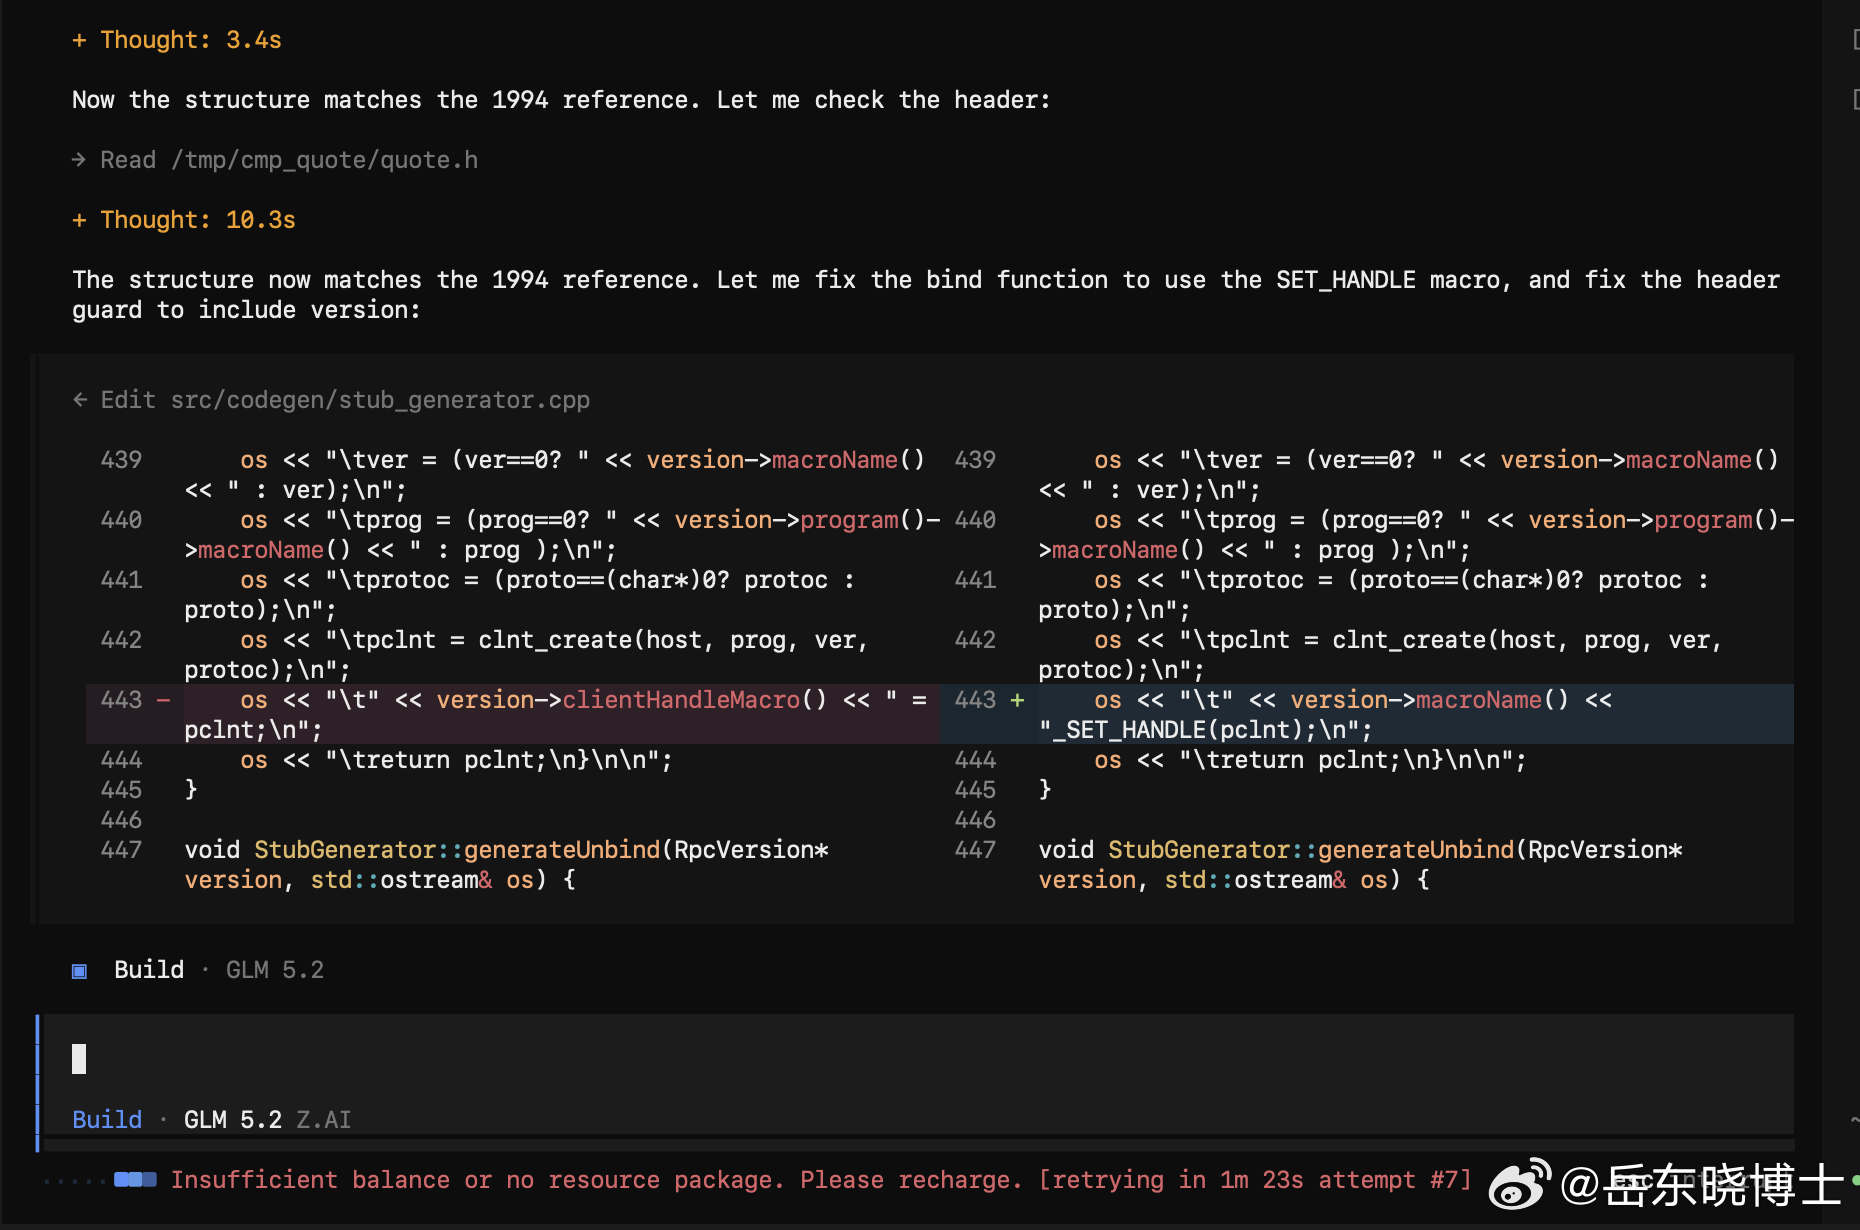This screenshot has width=1860, height=1230.
Task: Click the blue Build square icon
Action: 79,971
